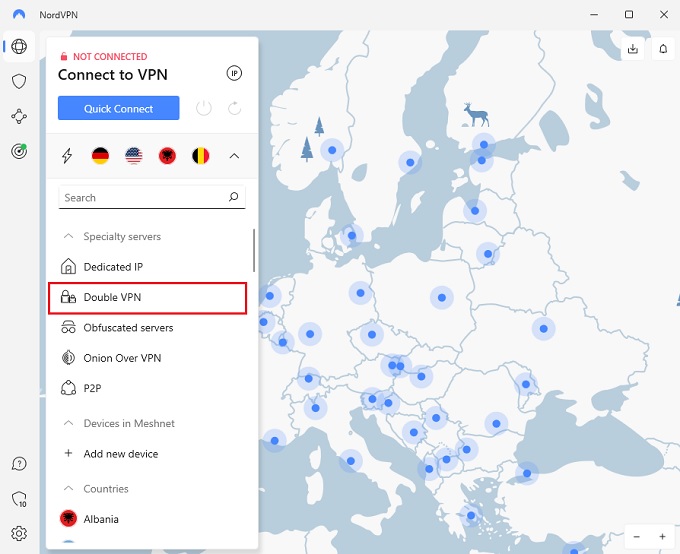Click the reconnect refresh icon
The height and width of the screenshot is (554, 680).
(x=235, y=108)
